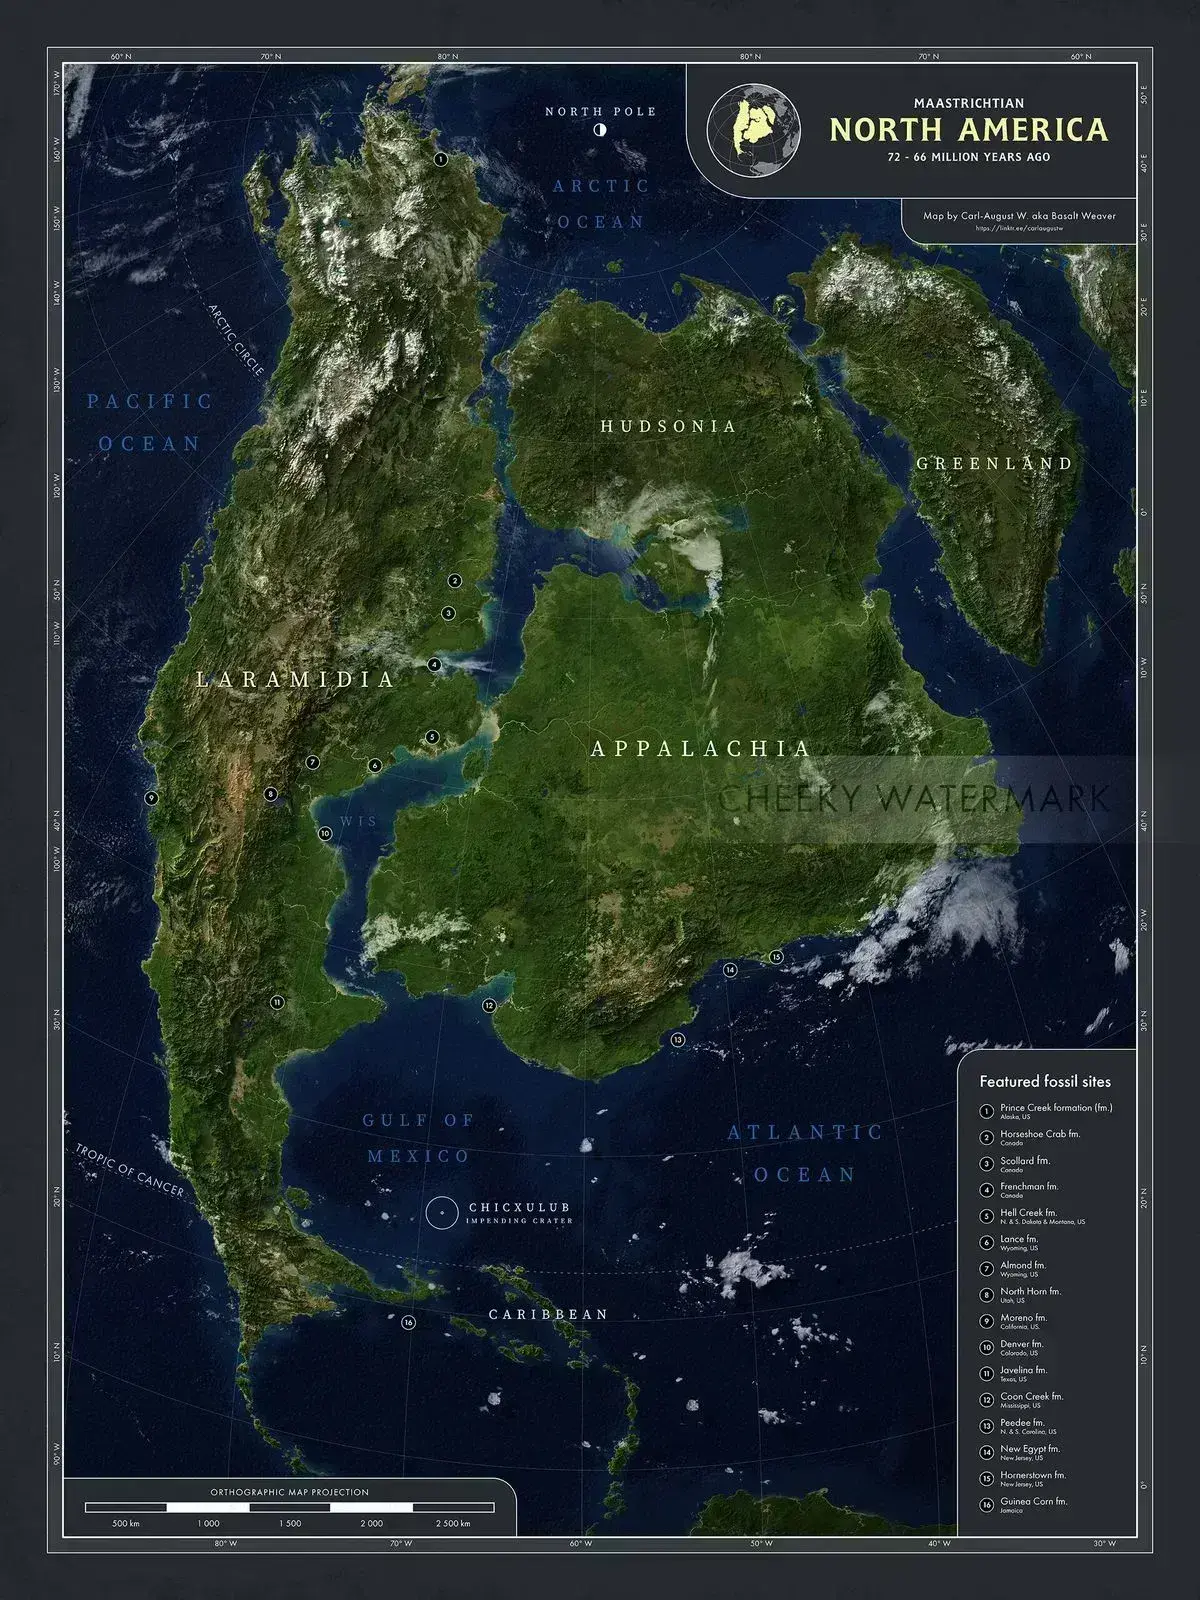
Task: Click the CHICXULUB text label
Action: tap(519, 1207)
